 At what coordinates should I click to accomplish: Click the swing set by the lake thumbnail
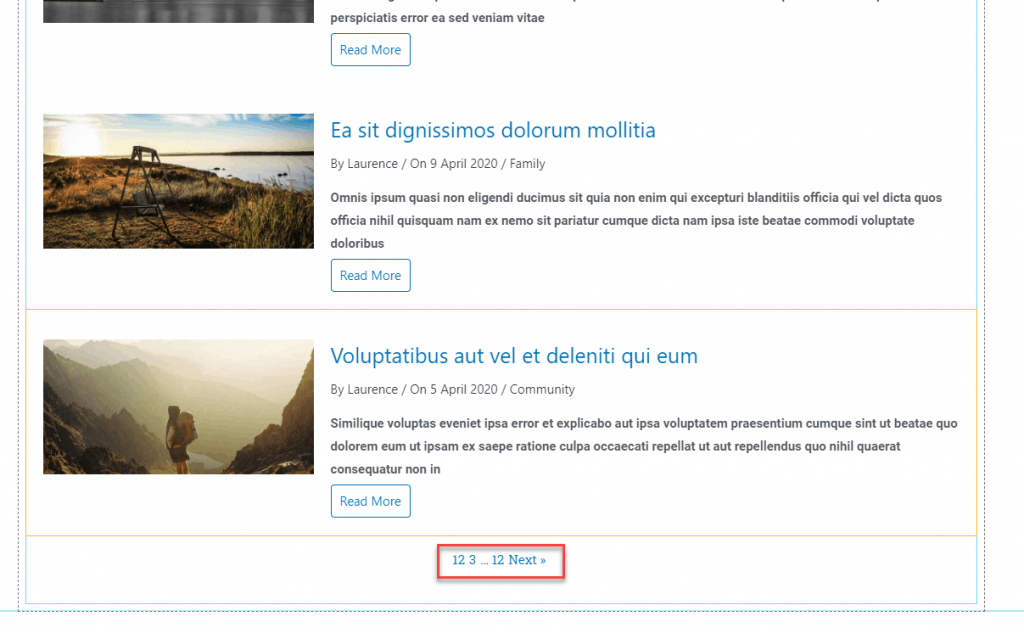click(178, 181)
